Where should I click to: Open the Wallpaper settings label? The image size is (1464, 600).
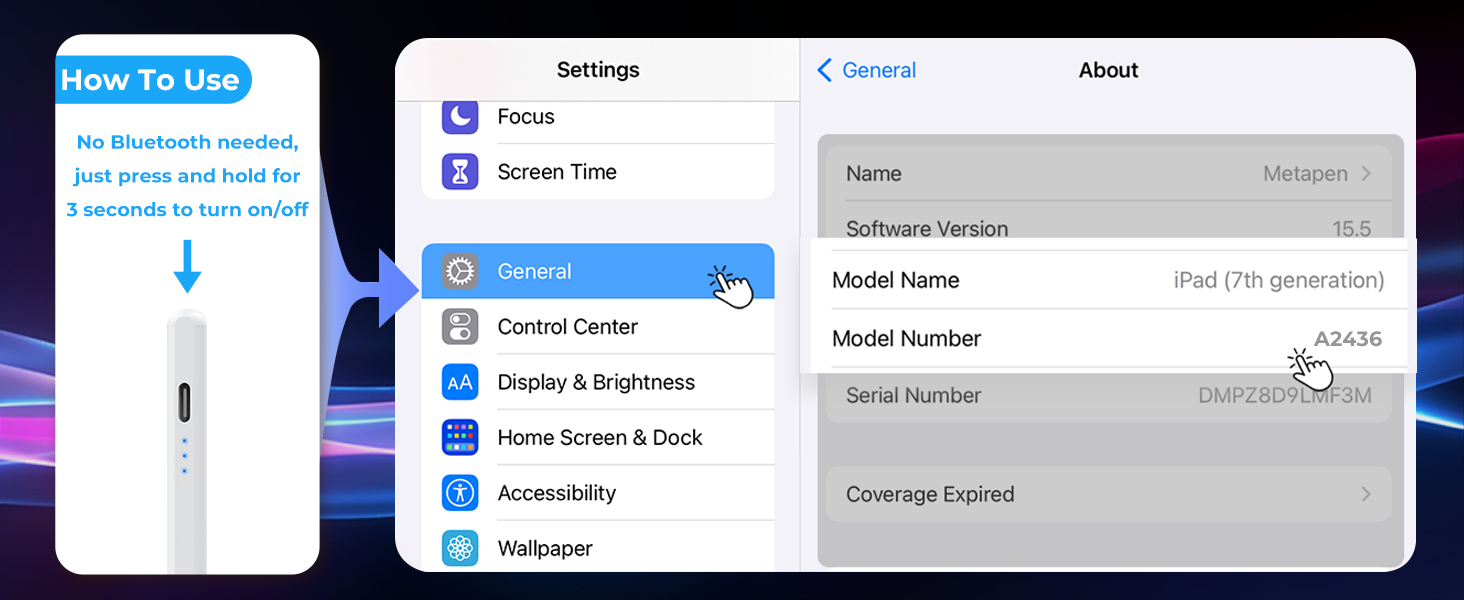tap(545, 548)
